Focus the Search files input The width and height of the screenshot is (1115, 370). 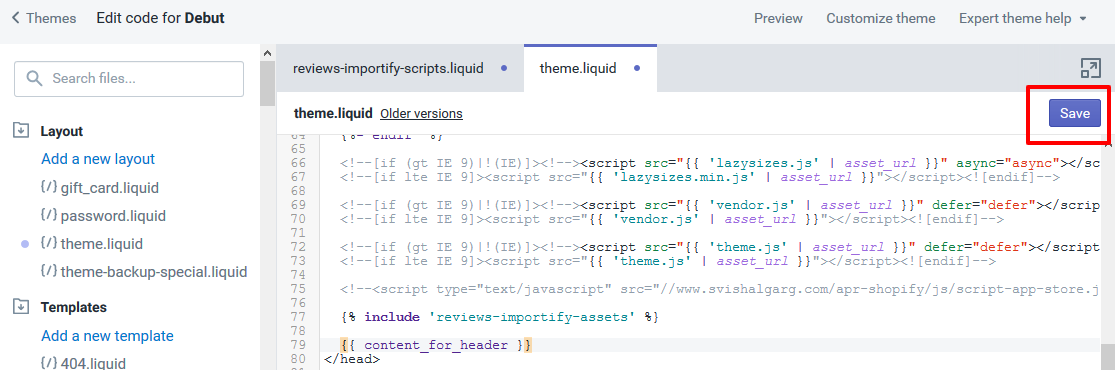pyautogui.click(x=129, y=78)
